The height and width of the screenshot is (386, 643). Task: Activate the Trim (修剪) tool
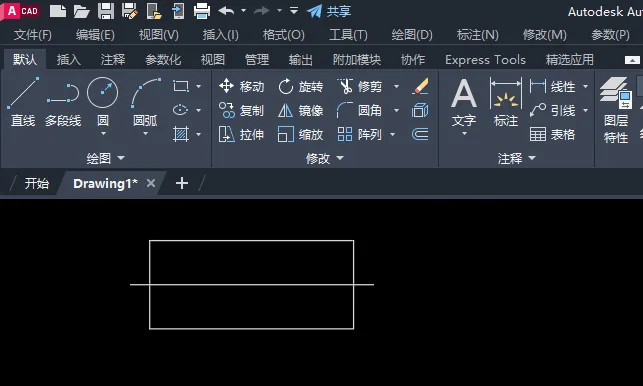click(360, 87)
